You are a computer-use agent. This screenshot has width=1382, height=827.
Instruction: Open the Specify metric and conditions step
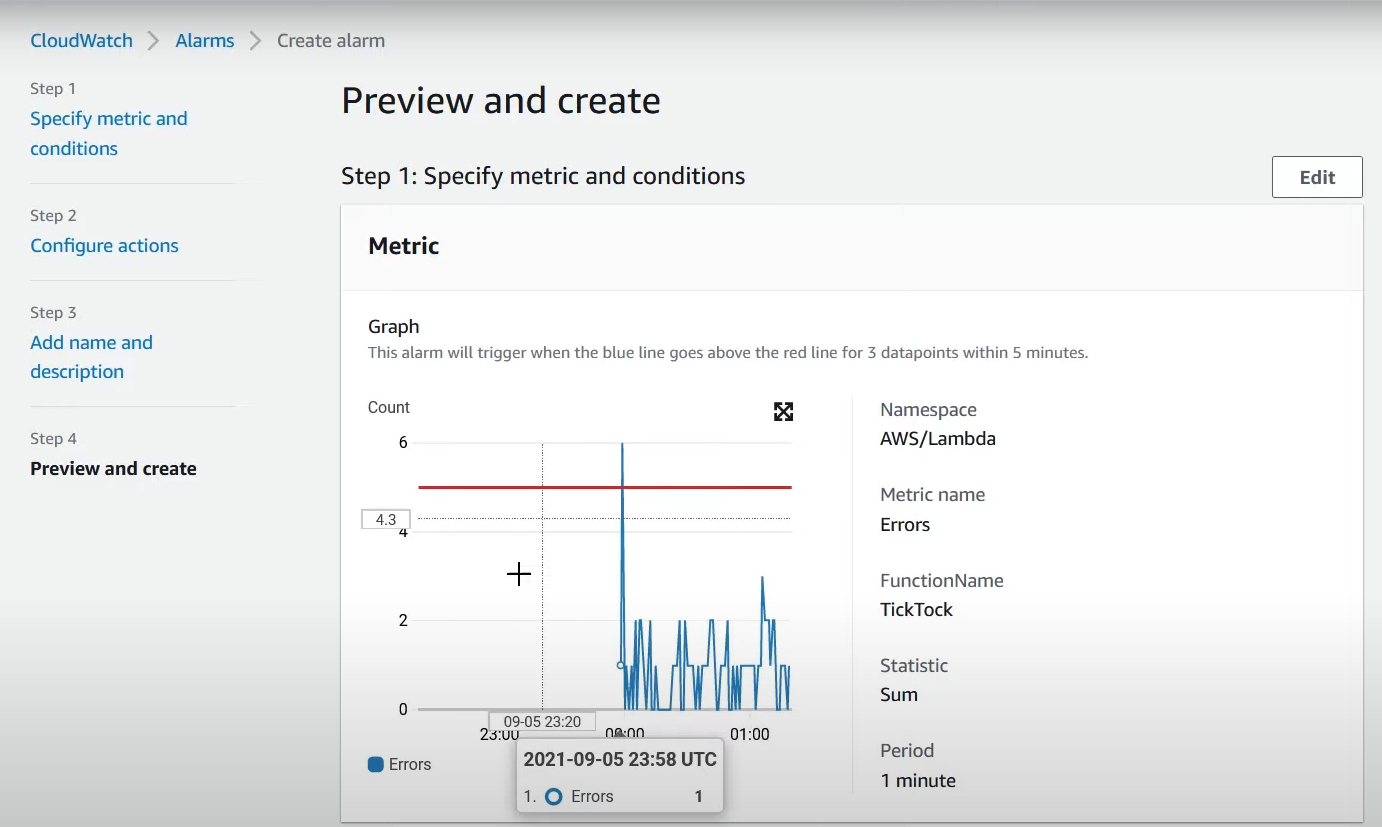[109, 133]
